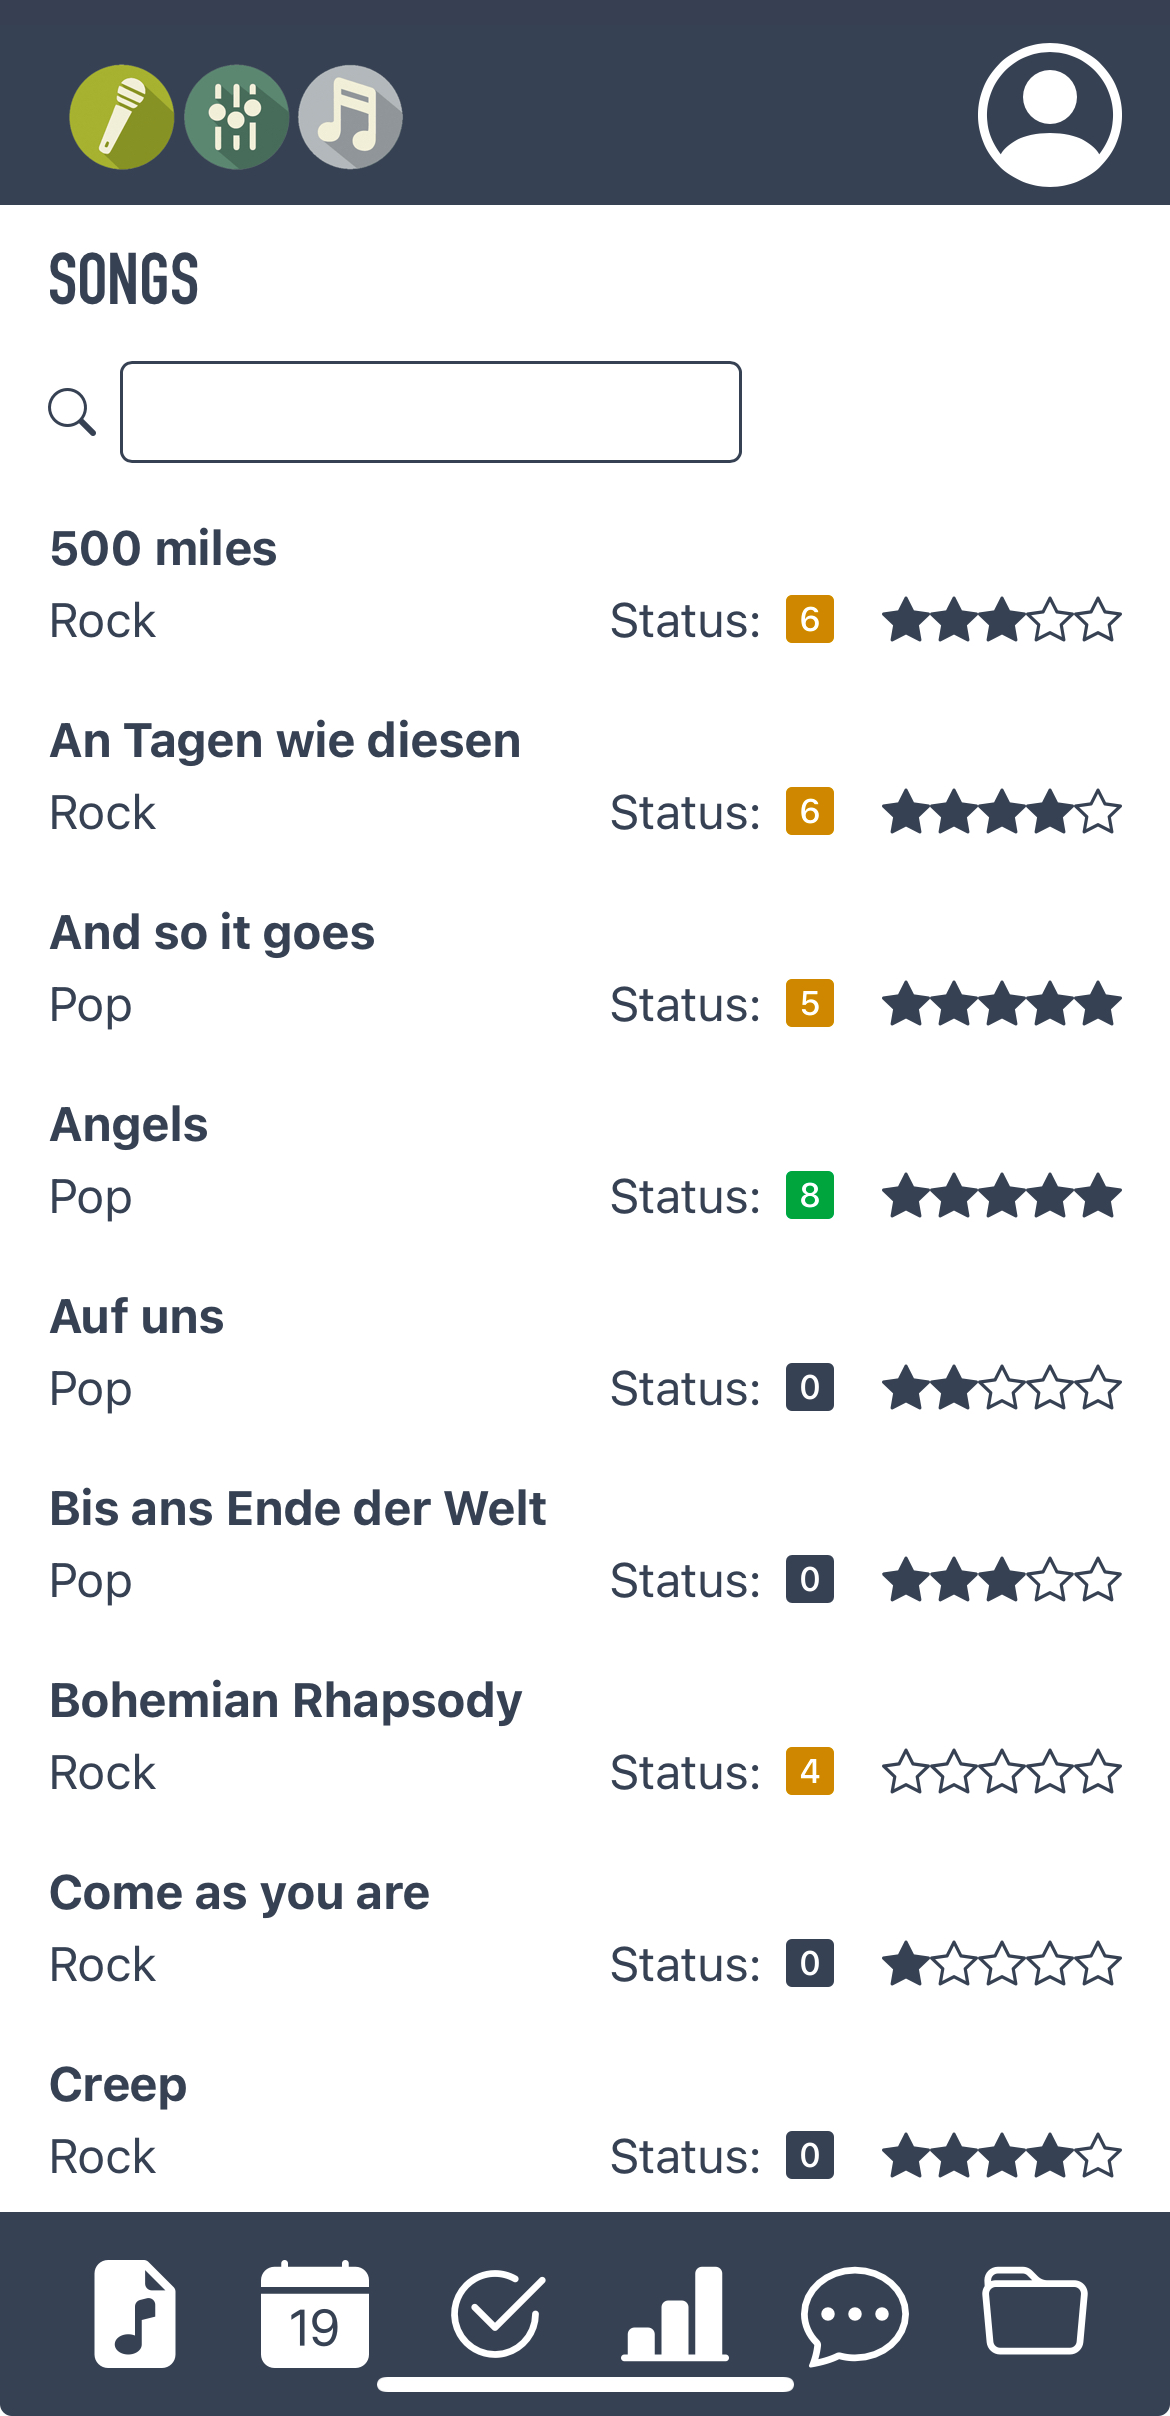Select the song Come as you are

click(240, 1893)
